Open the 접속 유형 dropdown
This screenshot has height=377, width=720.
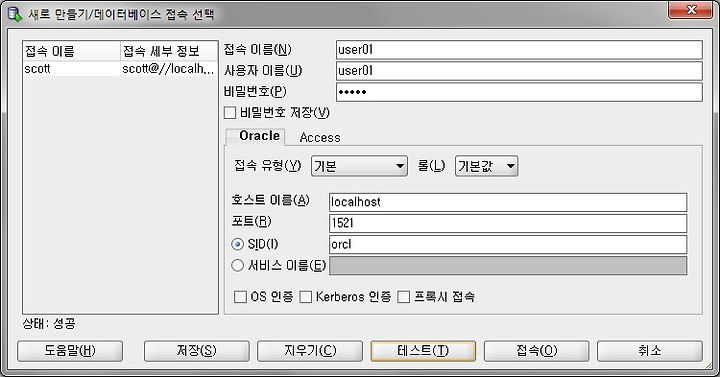pyautogui.click(x=359, y=166)
